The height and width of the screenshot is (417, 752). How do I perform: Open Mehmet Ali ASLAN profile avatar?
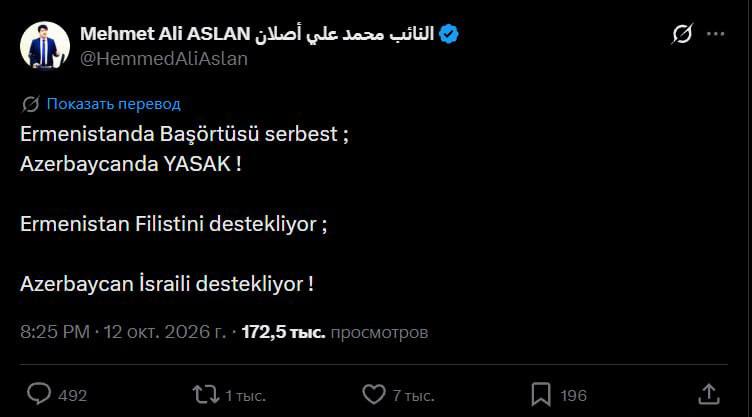45,46
